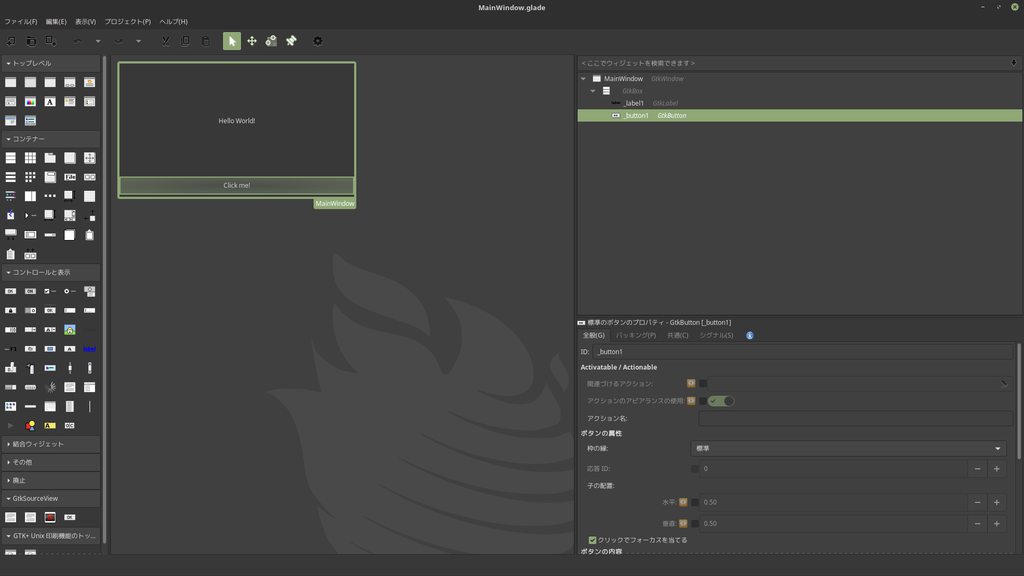
Task: Open the ファイル(F) menu
Action: 21,22
